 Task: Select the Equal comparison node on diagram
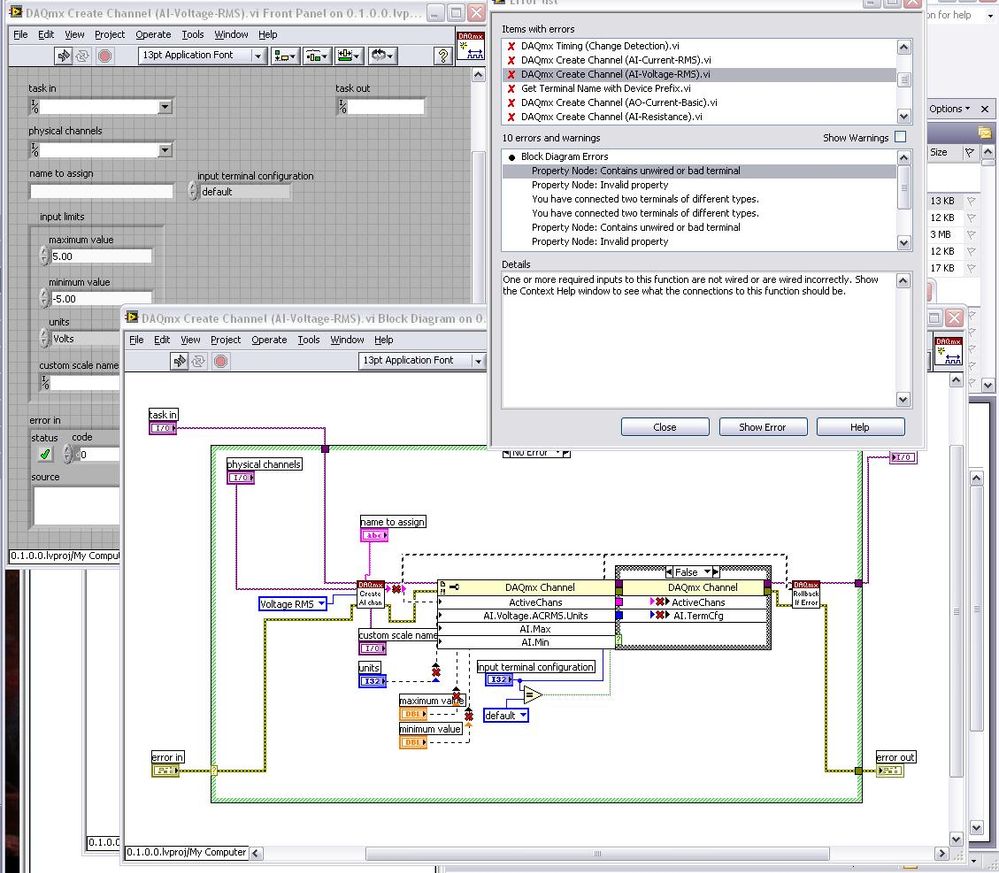[x=532, y=695]
